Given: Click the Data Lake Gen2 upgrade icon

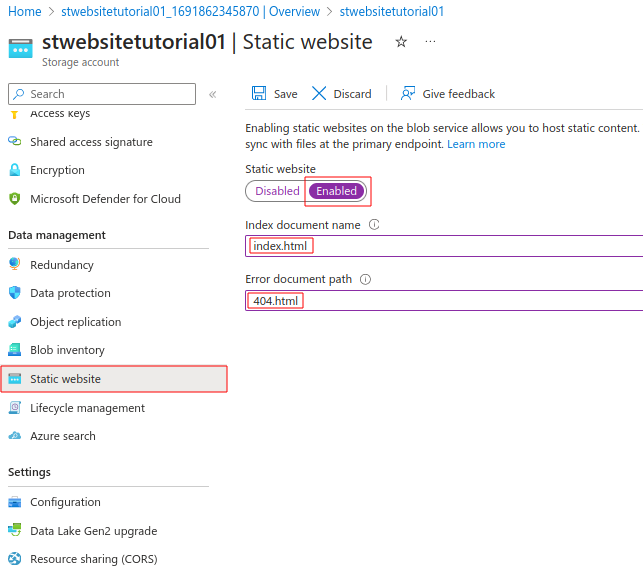Looking at the screenshot, I should point(15,530).
